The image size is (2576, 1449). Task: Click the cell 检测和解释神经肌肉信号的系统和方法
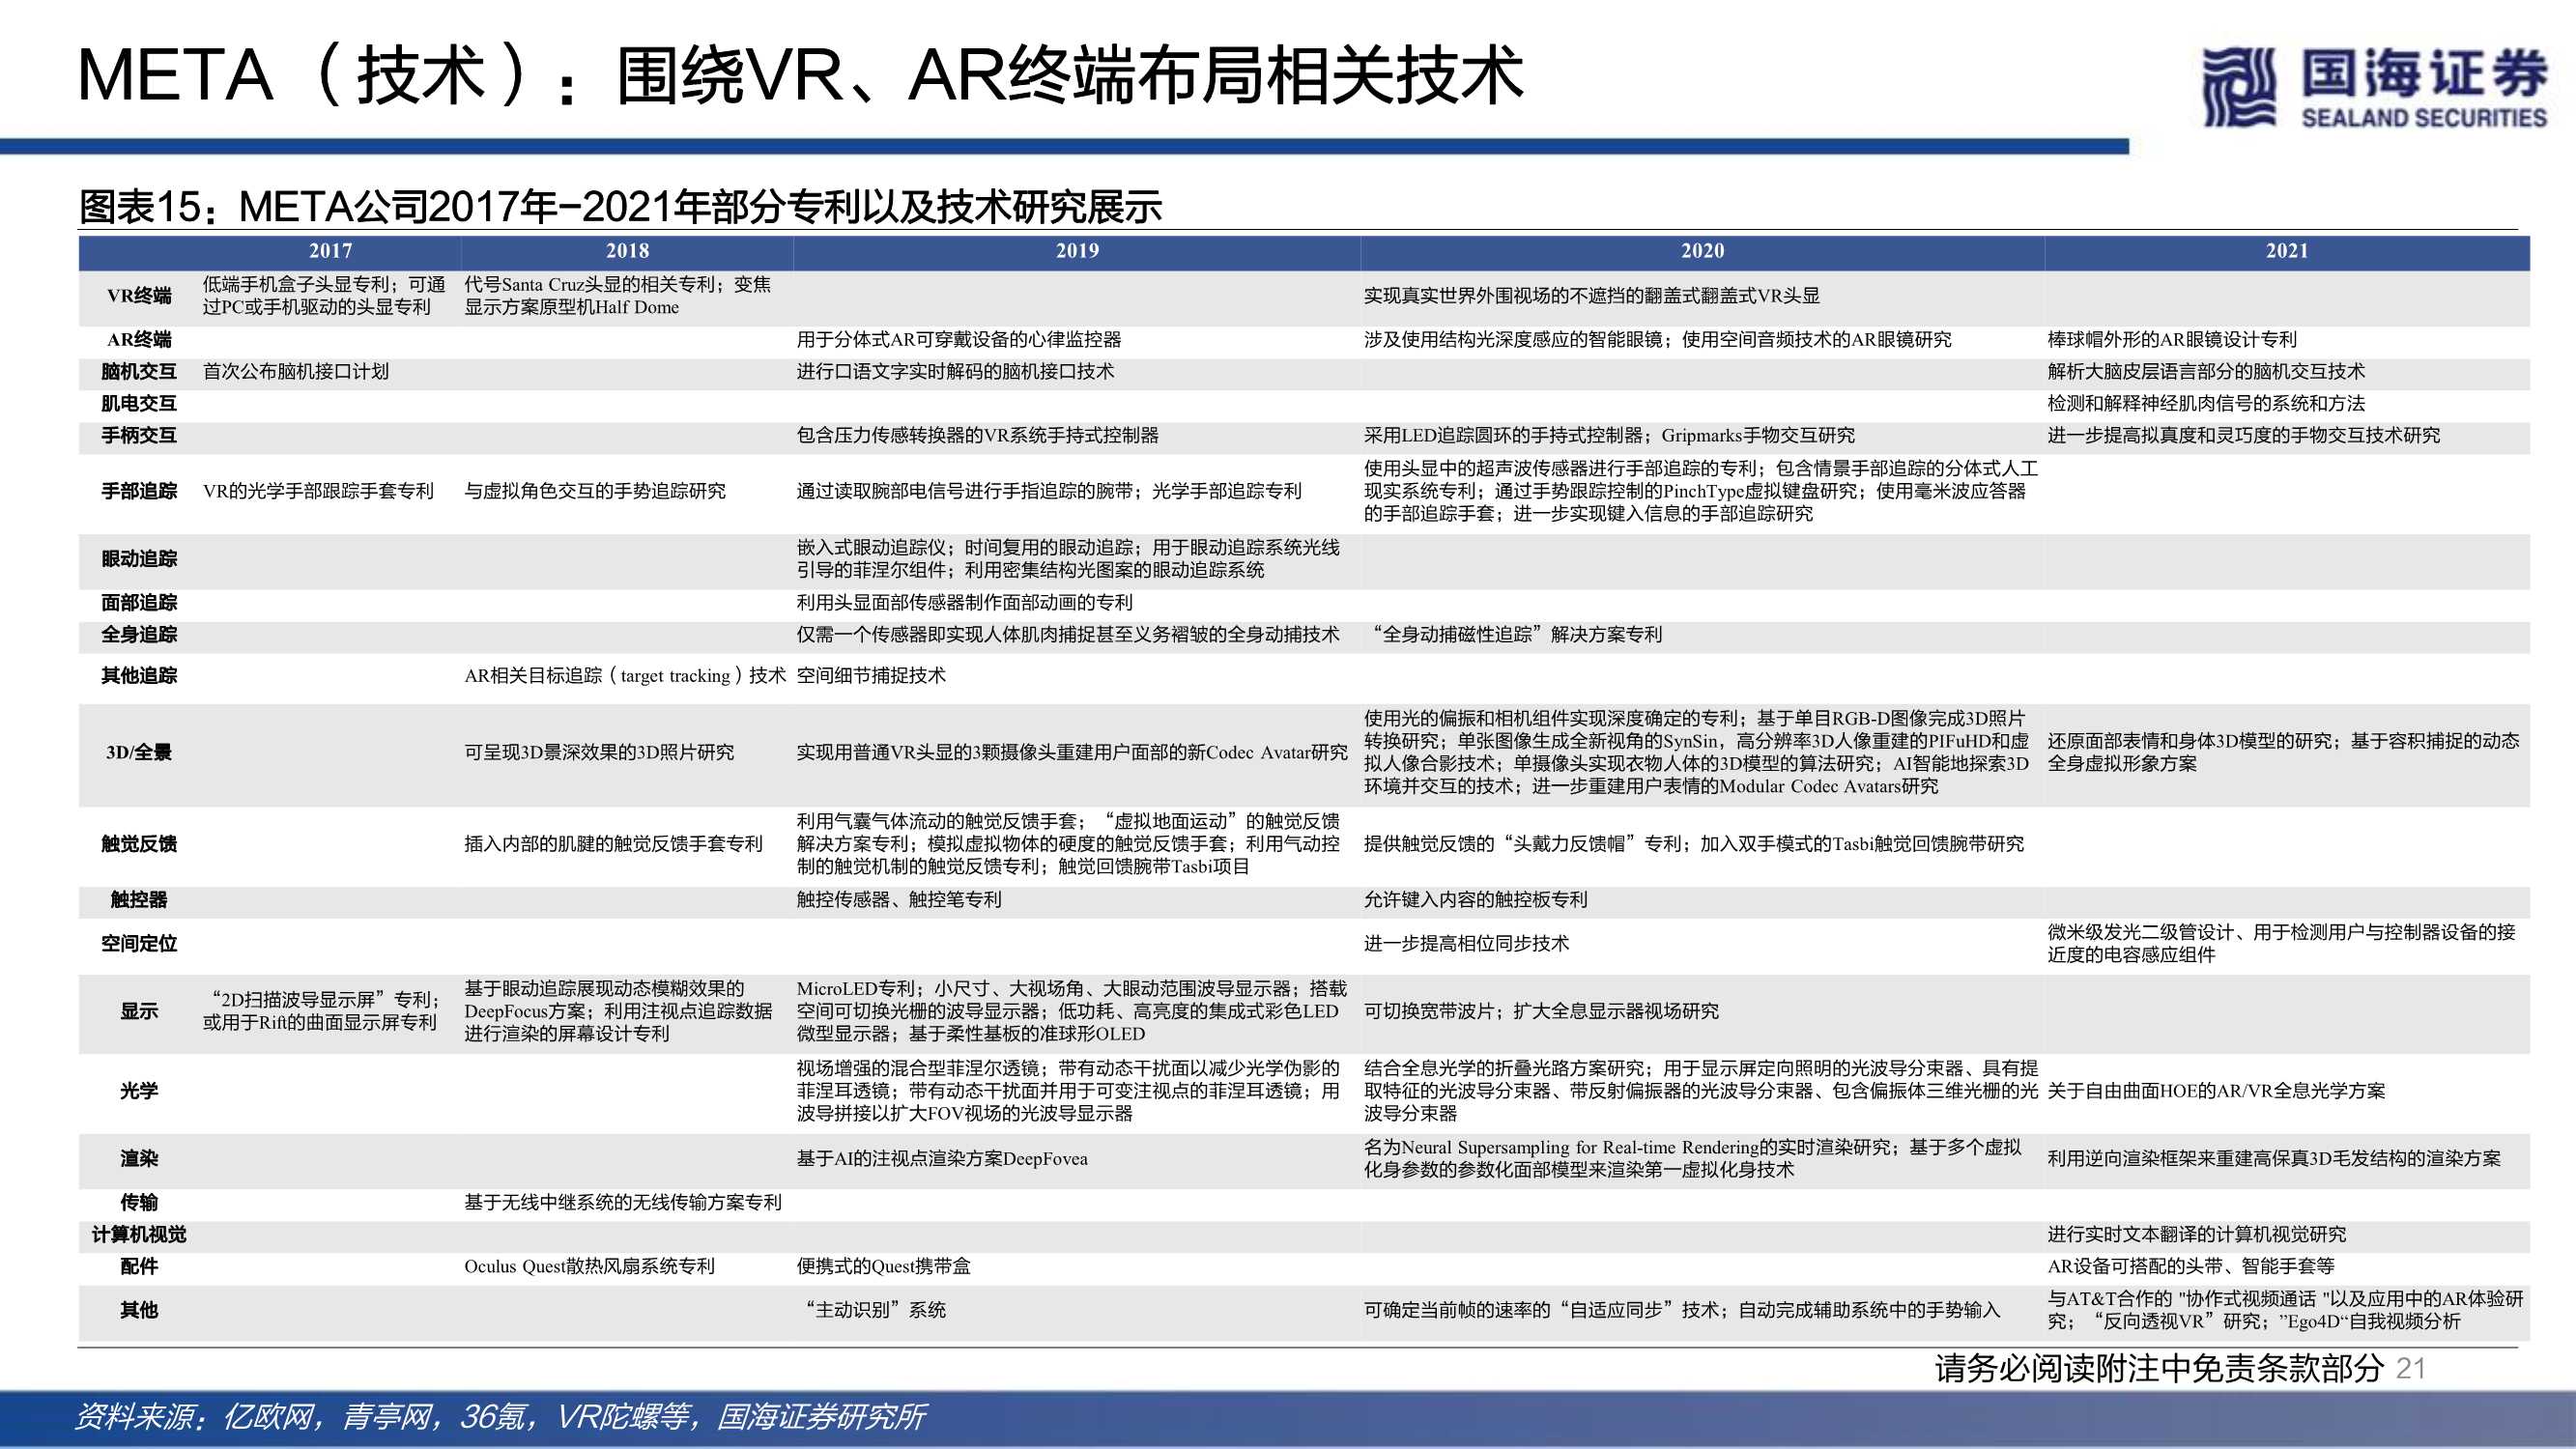tap(2206, 404)
